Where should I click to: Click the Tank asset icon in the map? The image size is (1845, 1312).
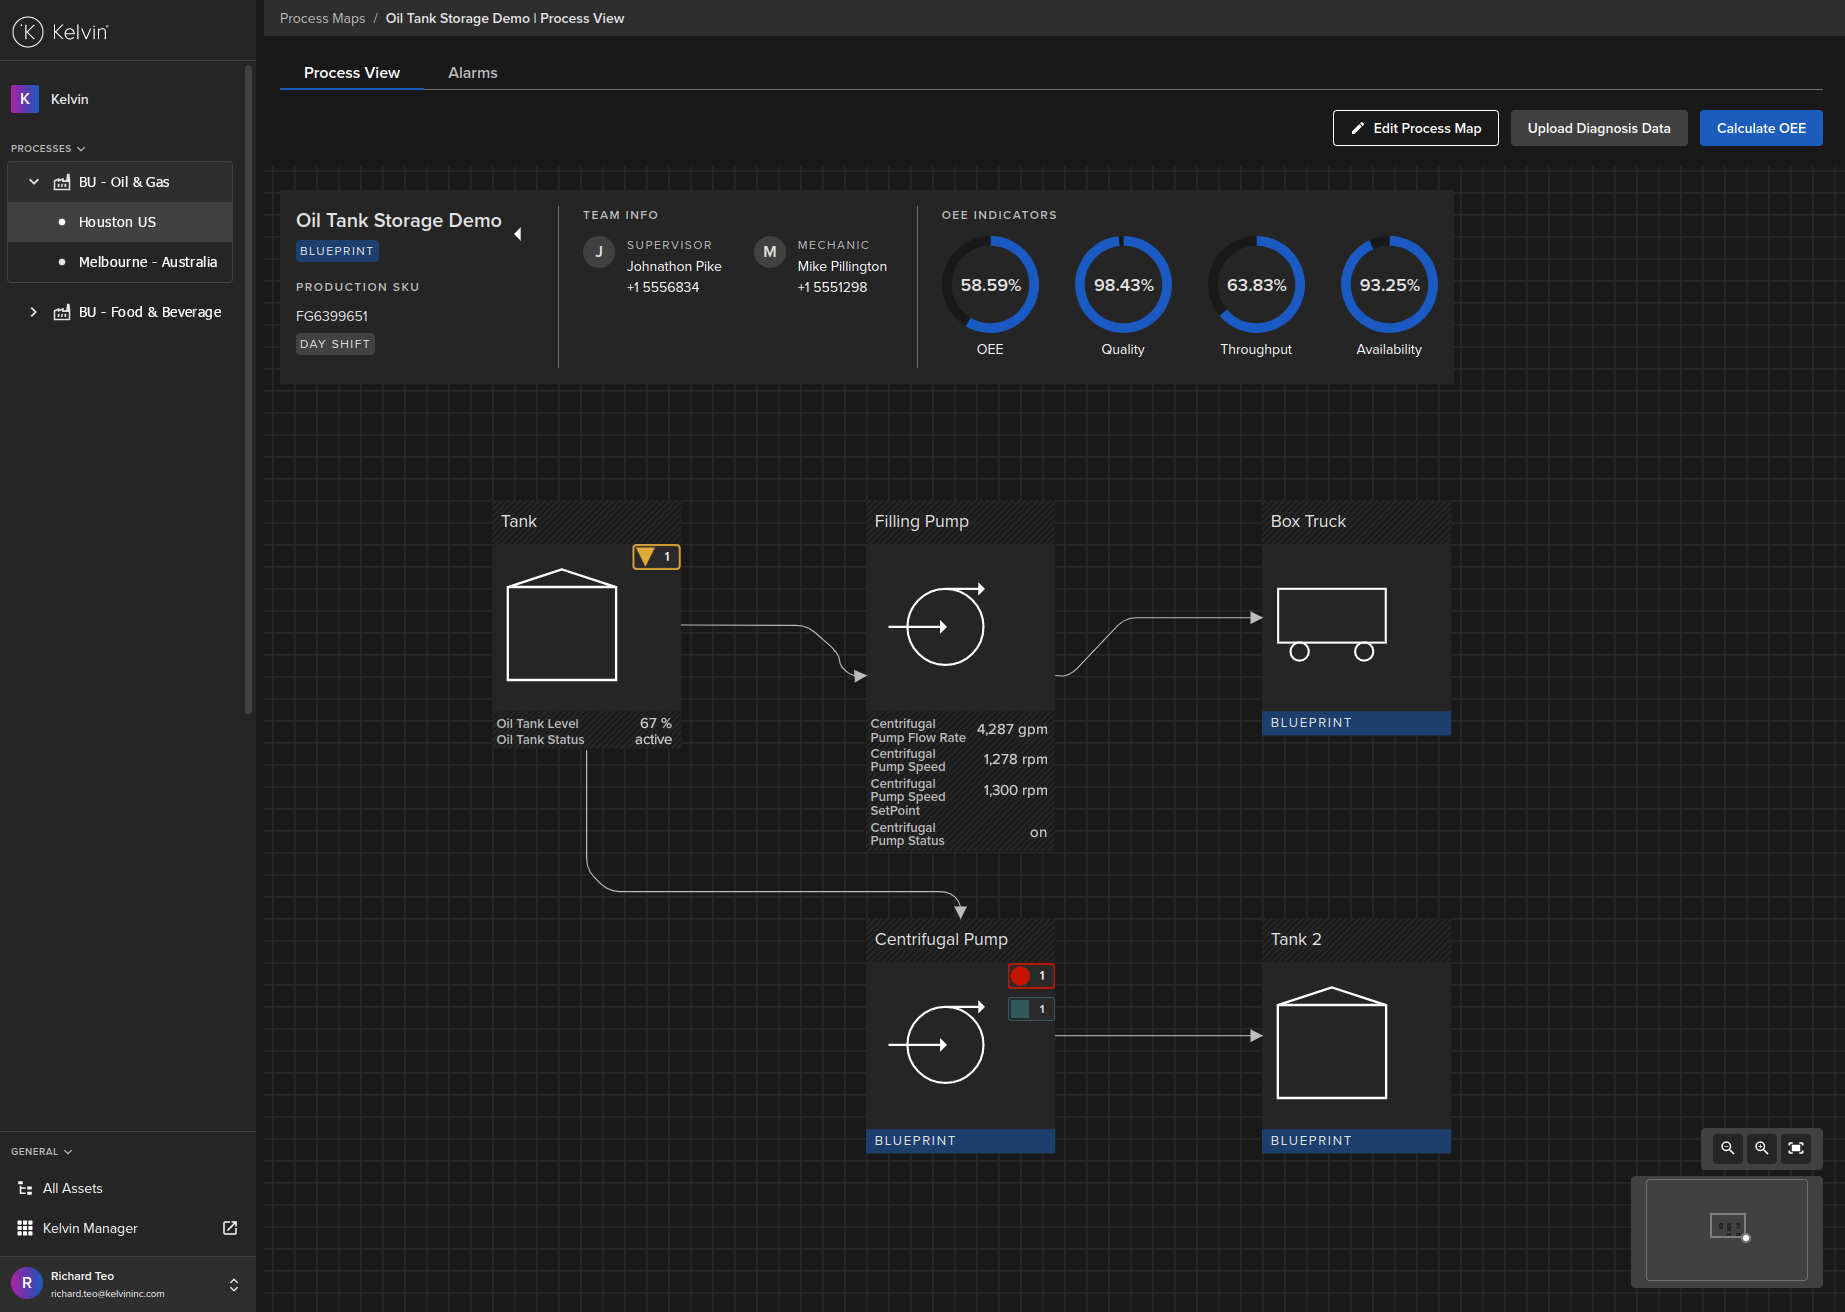(562, 627)
